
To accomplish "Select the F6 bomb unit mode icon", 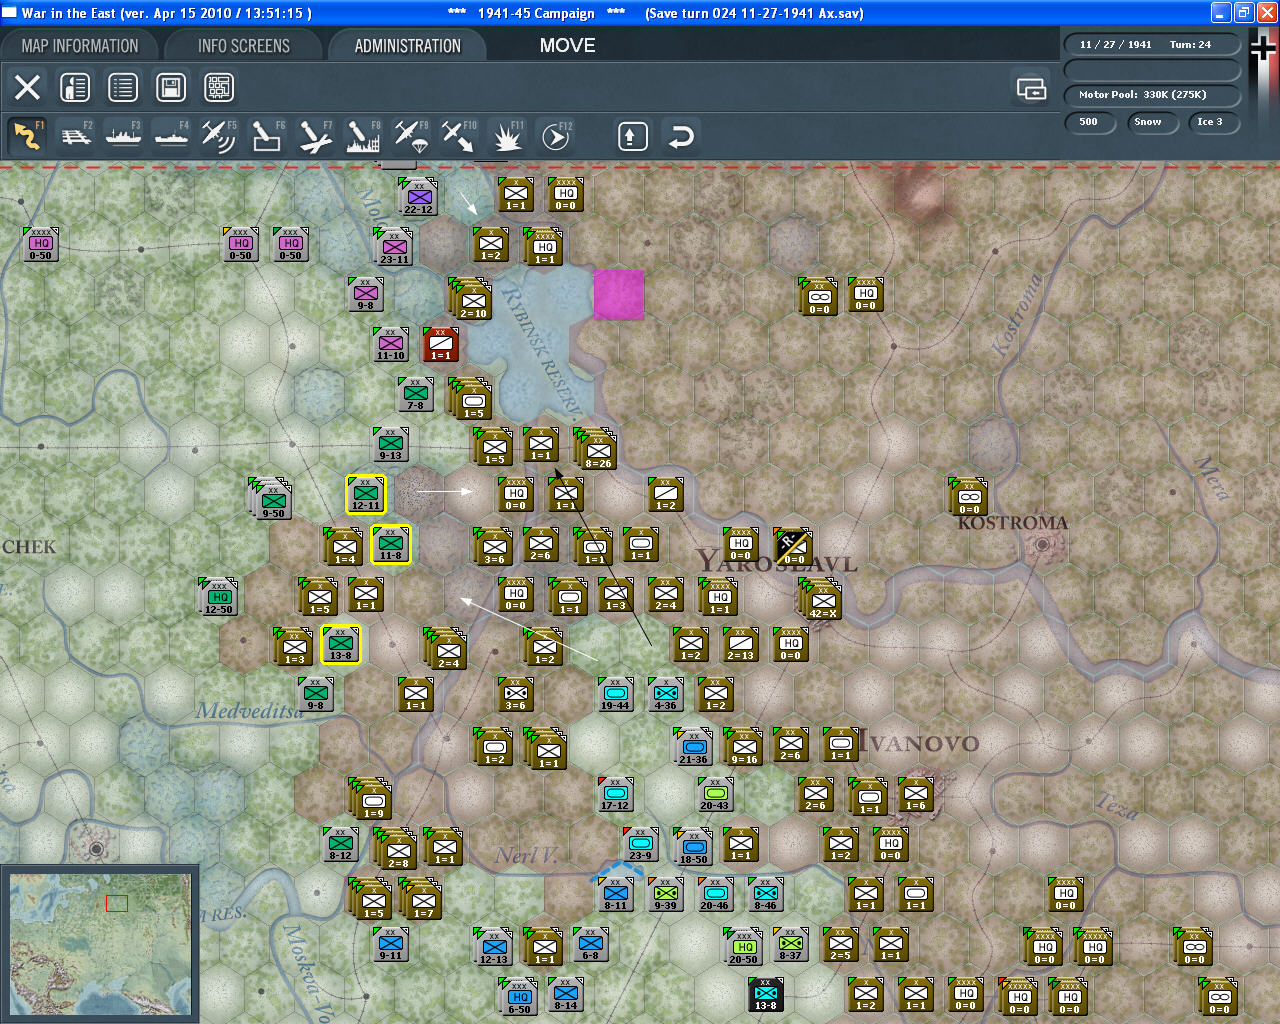I will [x=267, y=136].
